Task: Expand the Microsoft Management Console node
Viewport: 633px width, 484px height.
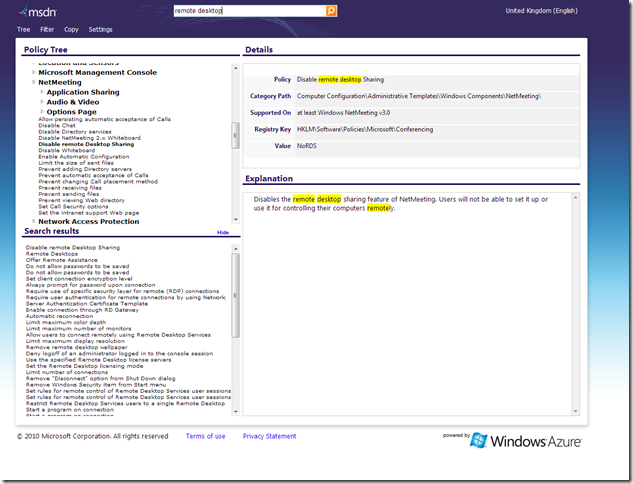Action: (x=34, y=72)
